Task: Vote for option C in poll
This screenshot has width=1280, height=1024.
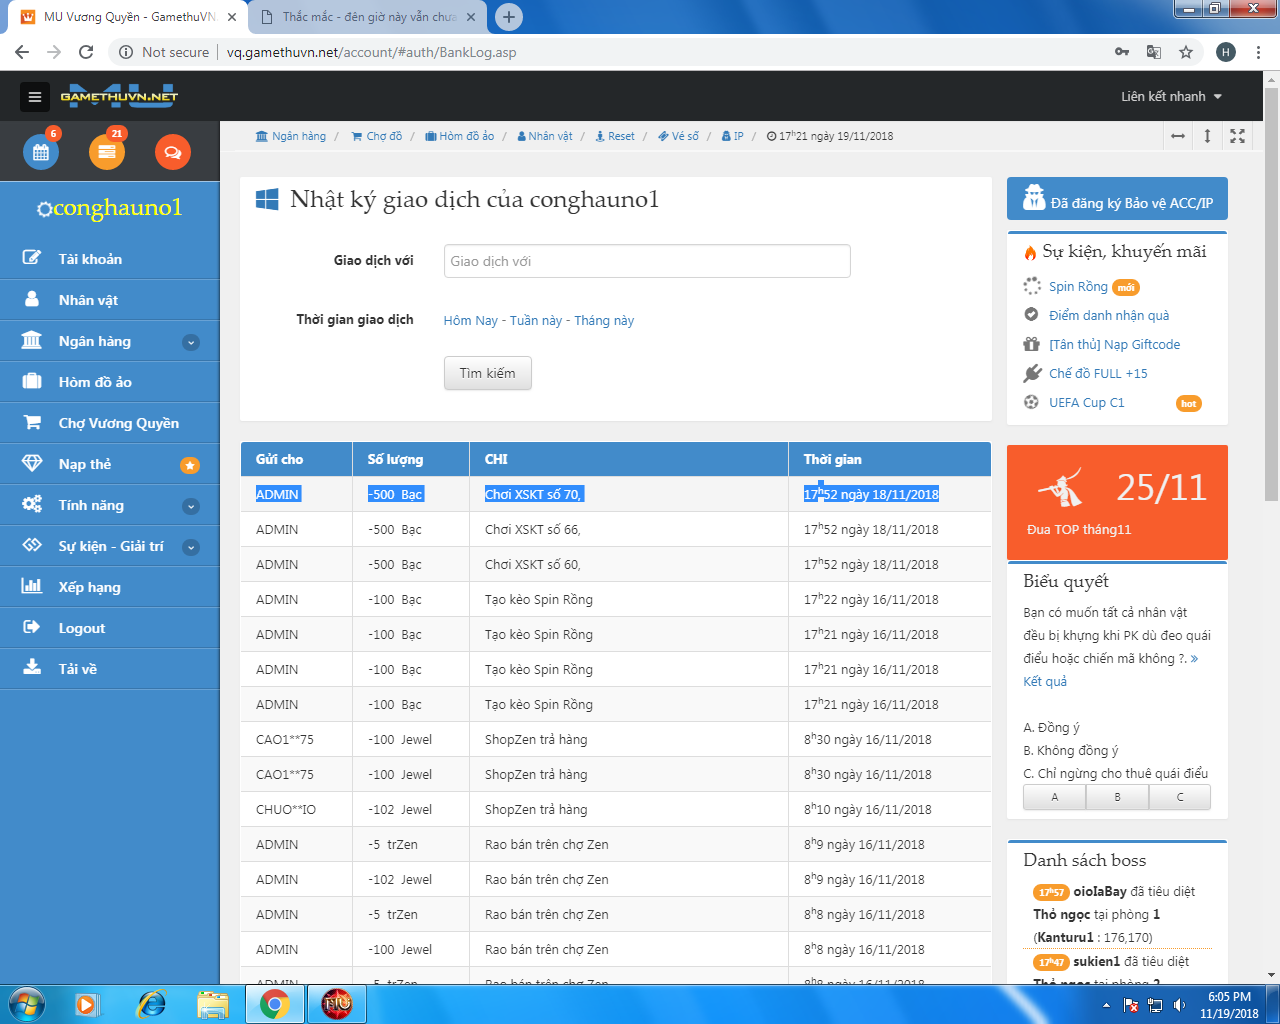Action: [1180, 797]
